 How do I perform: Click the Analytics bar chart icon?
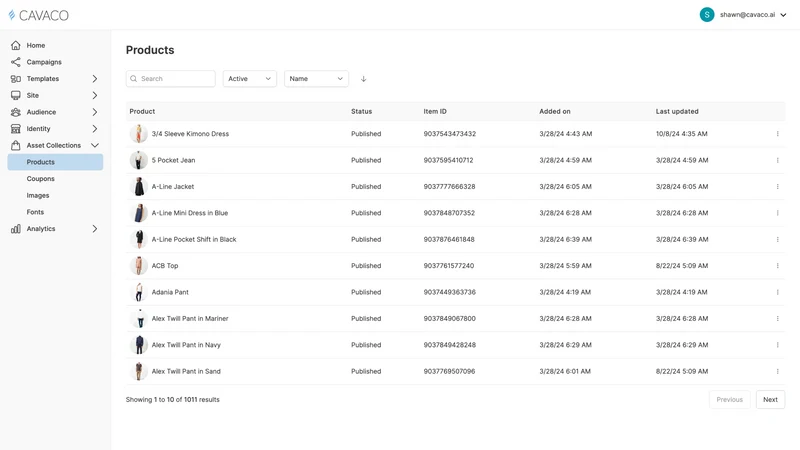pyautogui.click(x=16, y=229)
